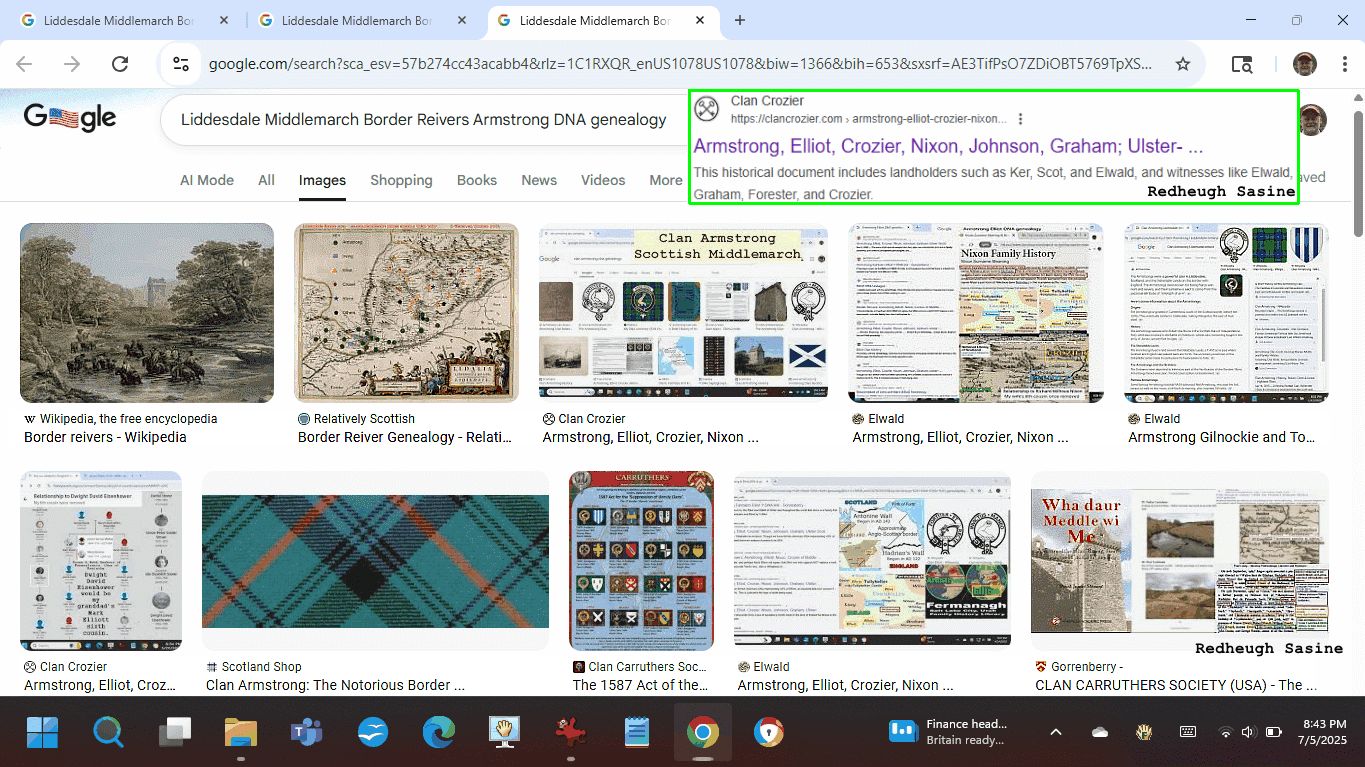
Task: Open the Windows Start menu
Action: coord(43,733)
